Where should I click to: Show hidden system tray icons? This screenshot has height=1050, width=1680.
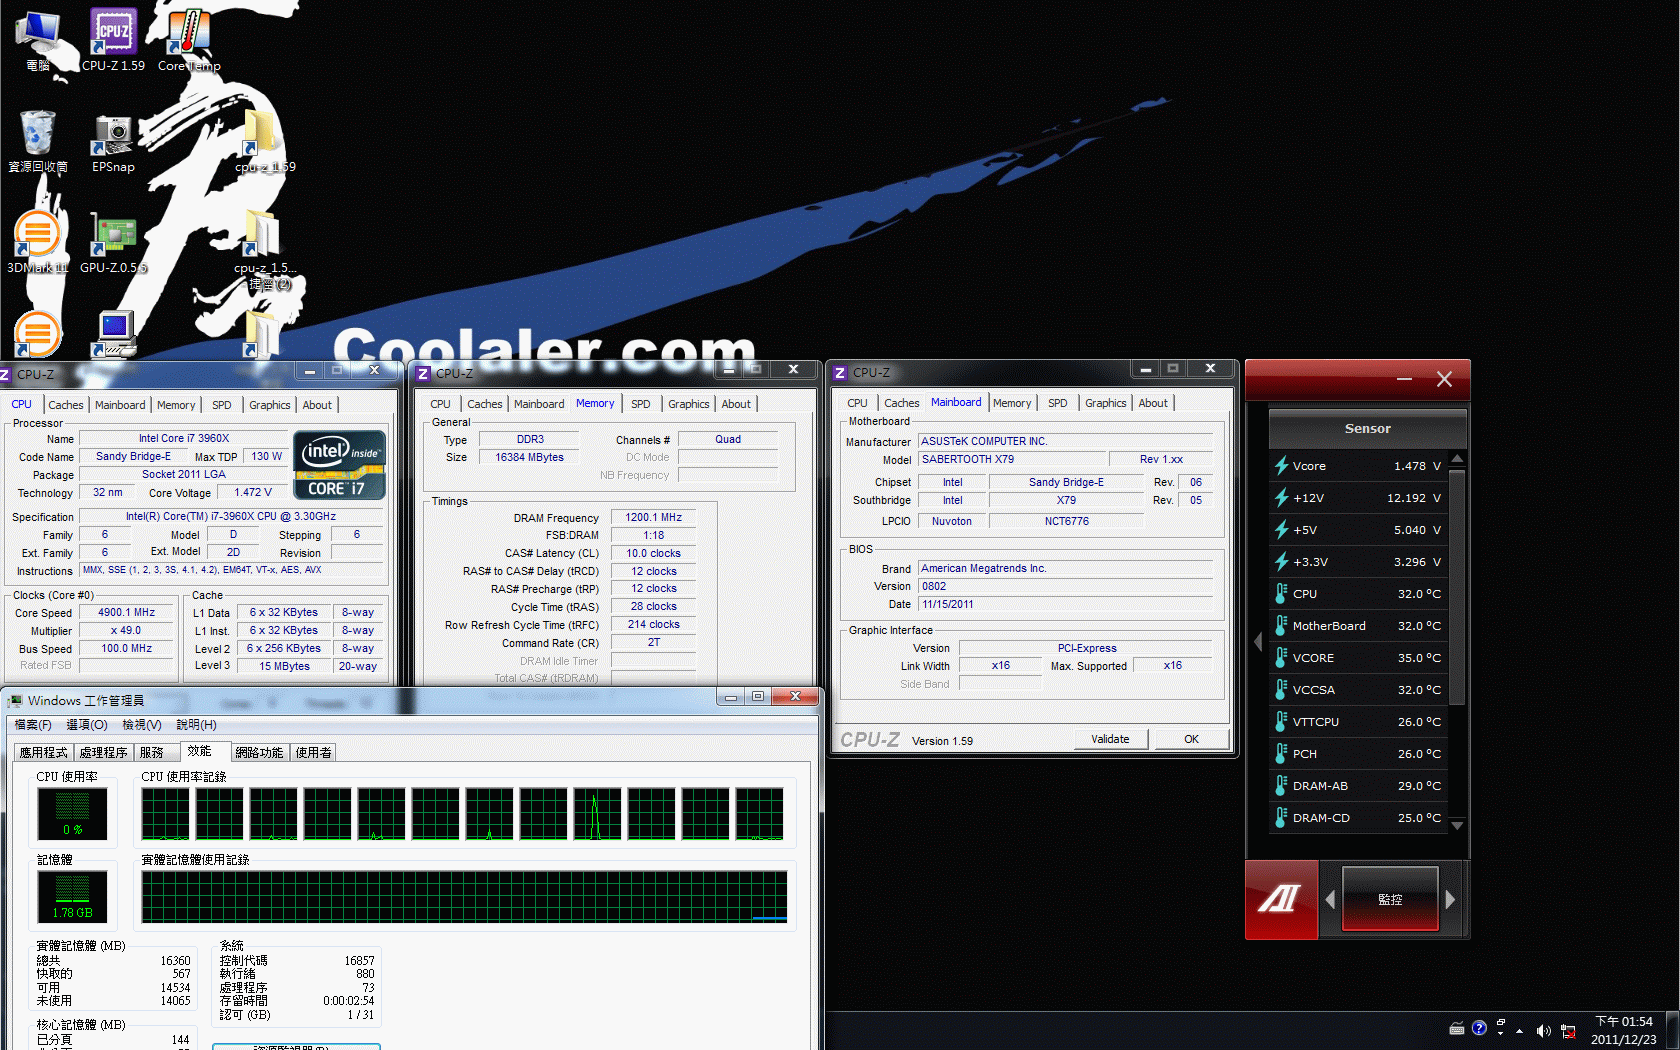pos(1520,1030)
